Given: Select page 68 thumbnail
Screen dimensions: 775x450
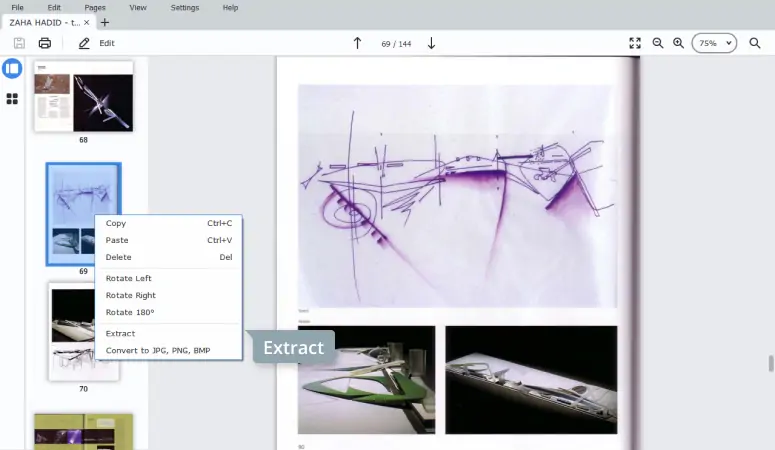Looking at the screenshot, I should pyautogui.click(x=84, y=96).
